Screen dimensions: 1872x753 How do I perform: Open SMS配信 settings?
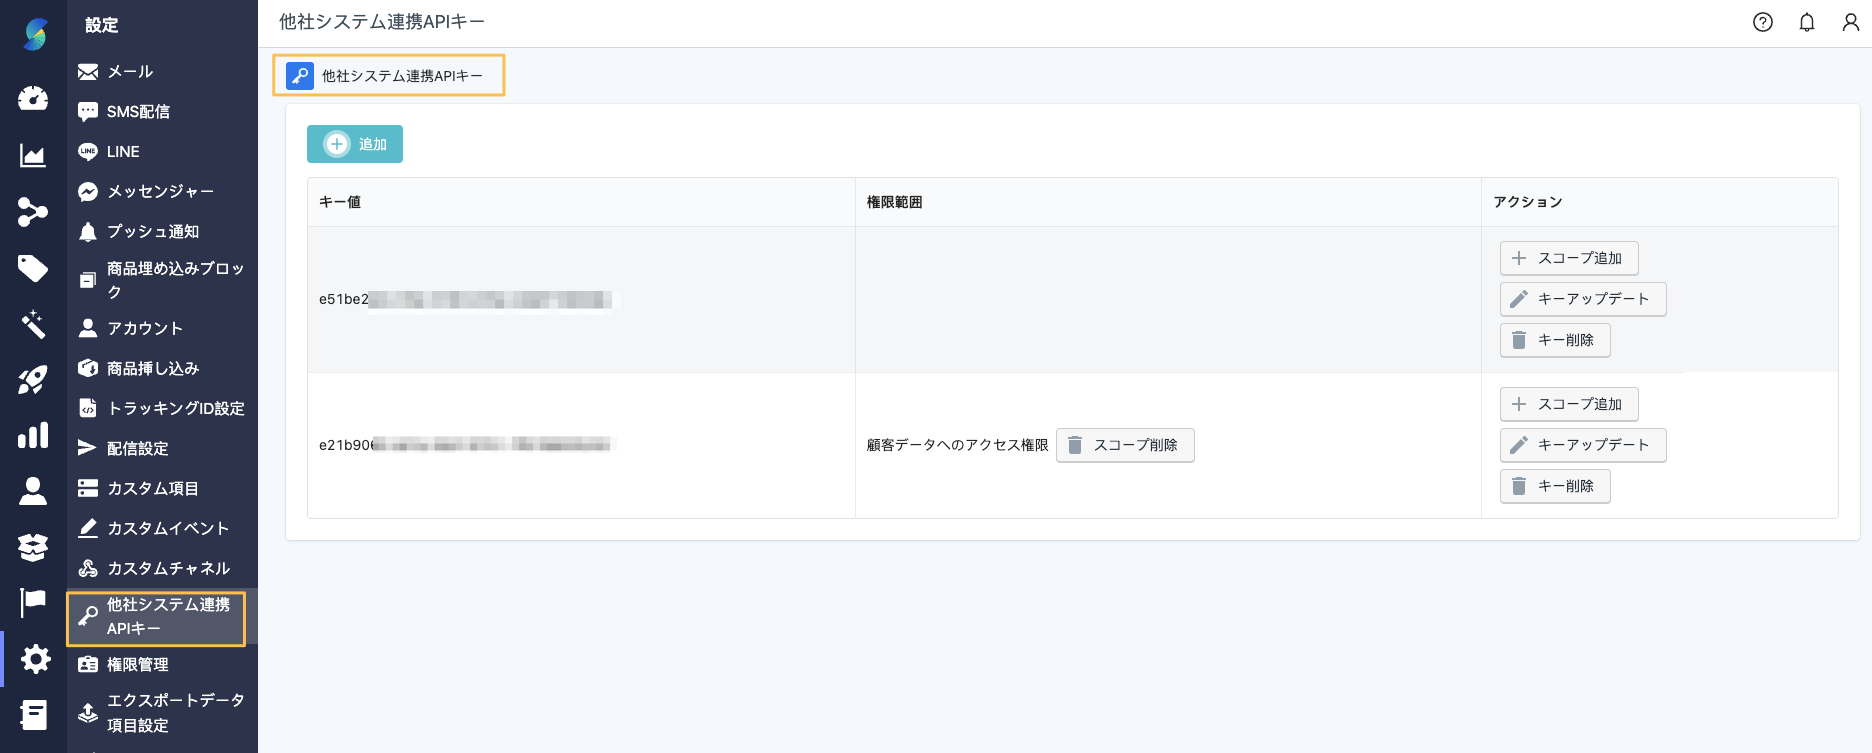162,111
